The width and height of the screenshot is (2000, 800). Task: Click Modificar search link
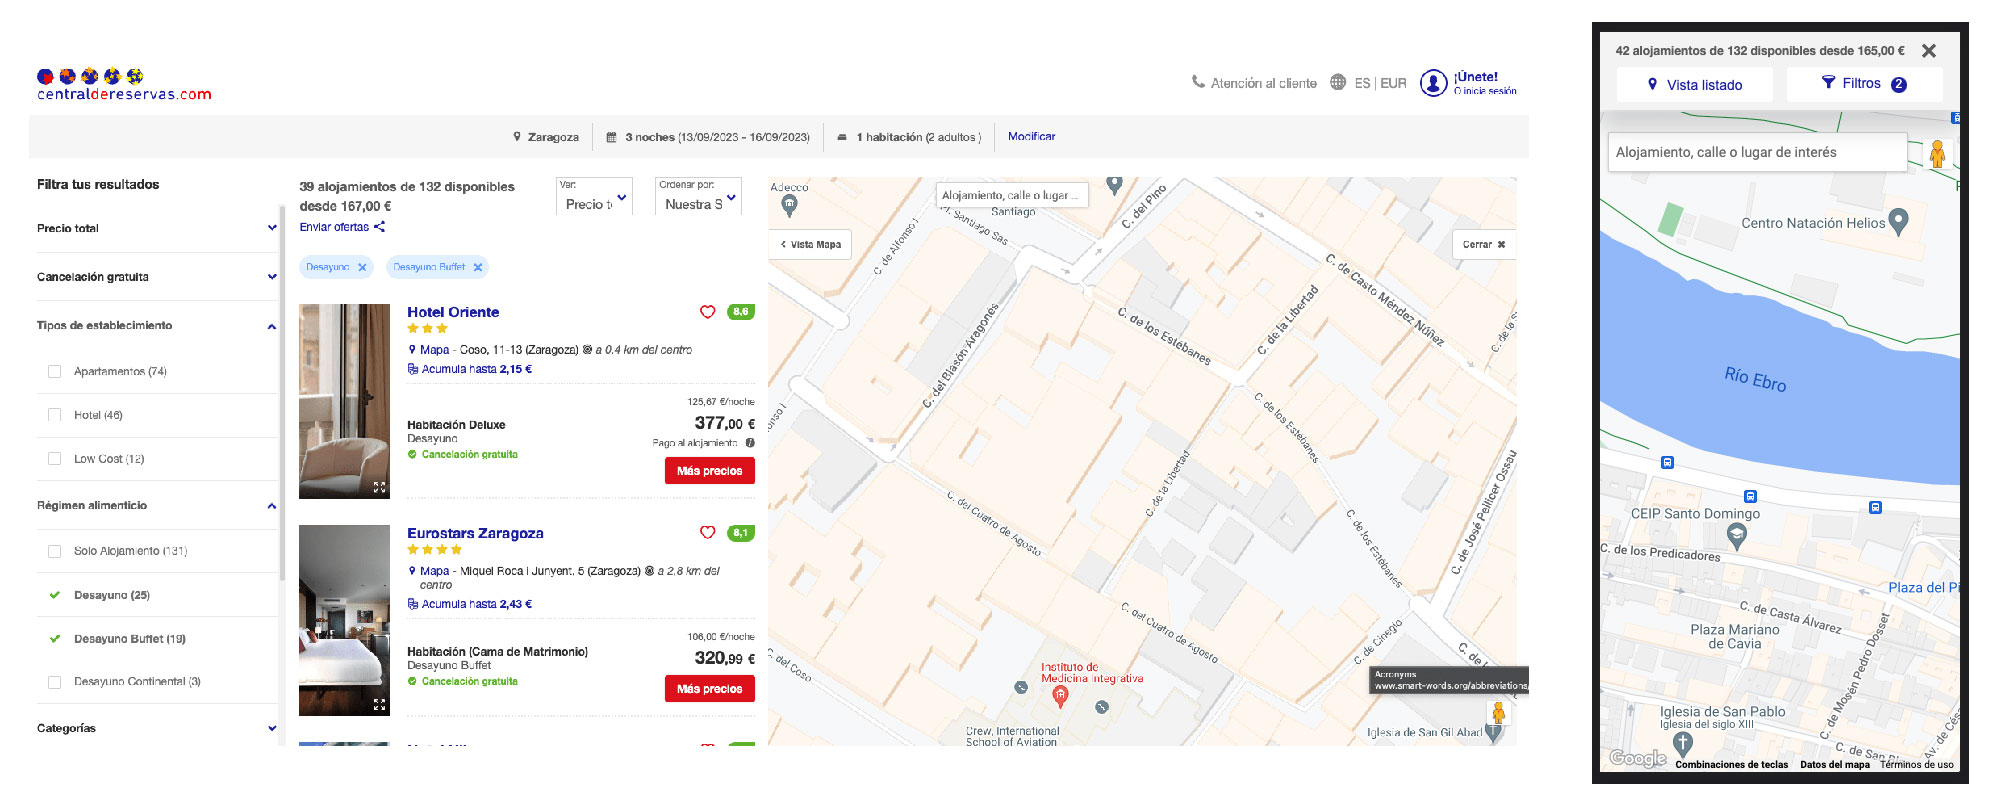point(1031,136)
